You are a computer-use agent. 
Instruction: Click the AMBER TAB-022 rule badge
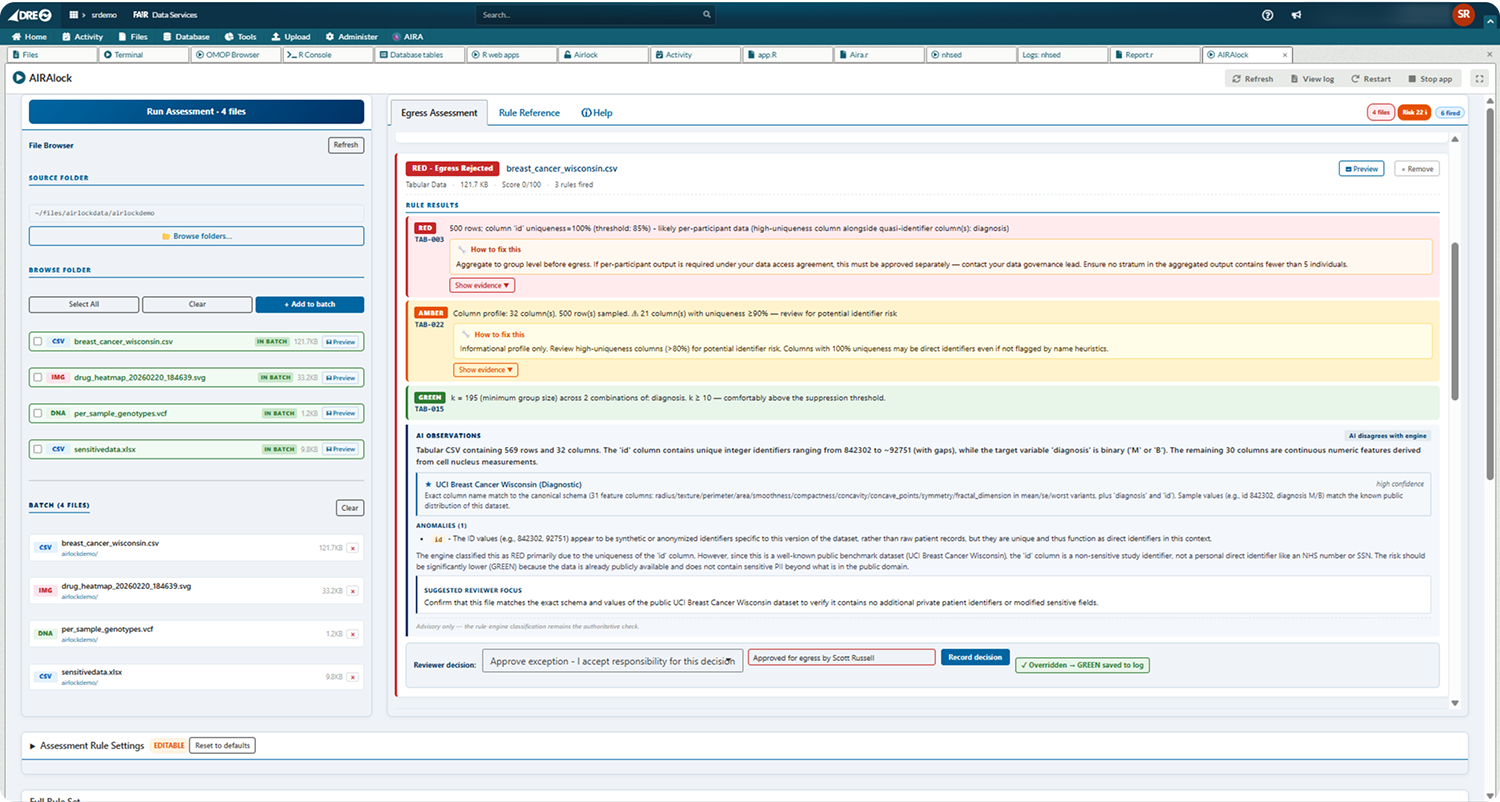430,313
